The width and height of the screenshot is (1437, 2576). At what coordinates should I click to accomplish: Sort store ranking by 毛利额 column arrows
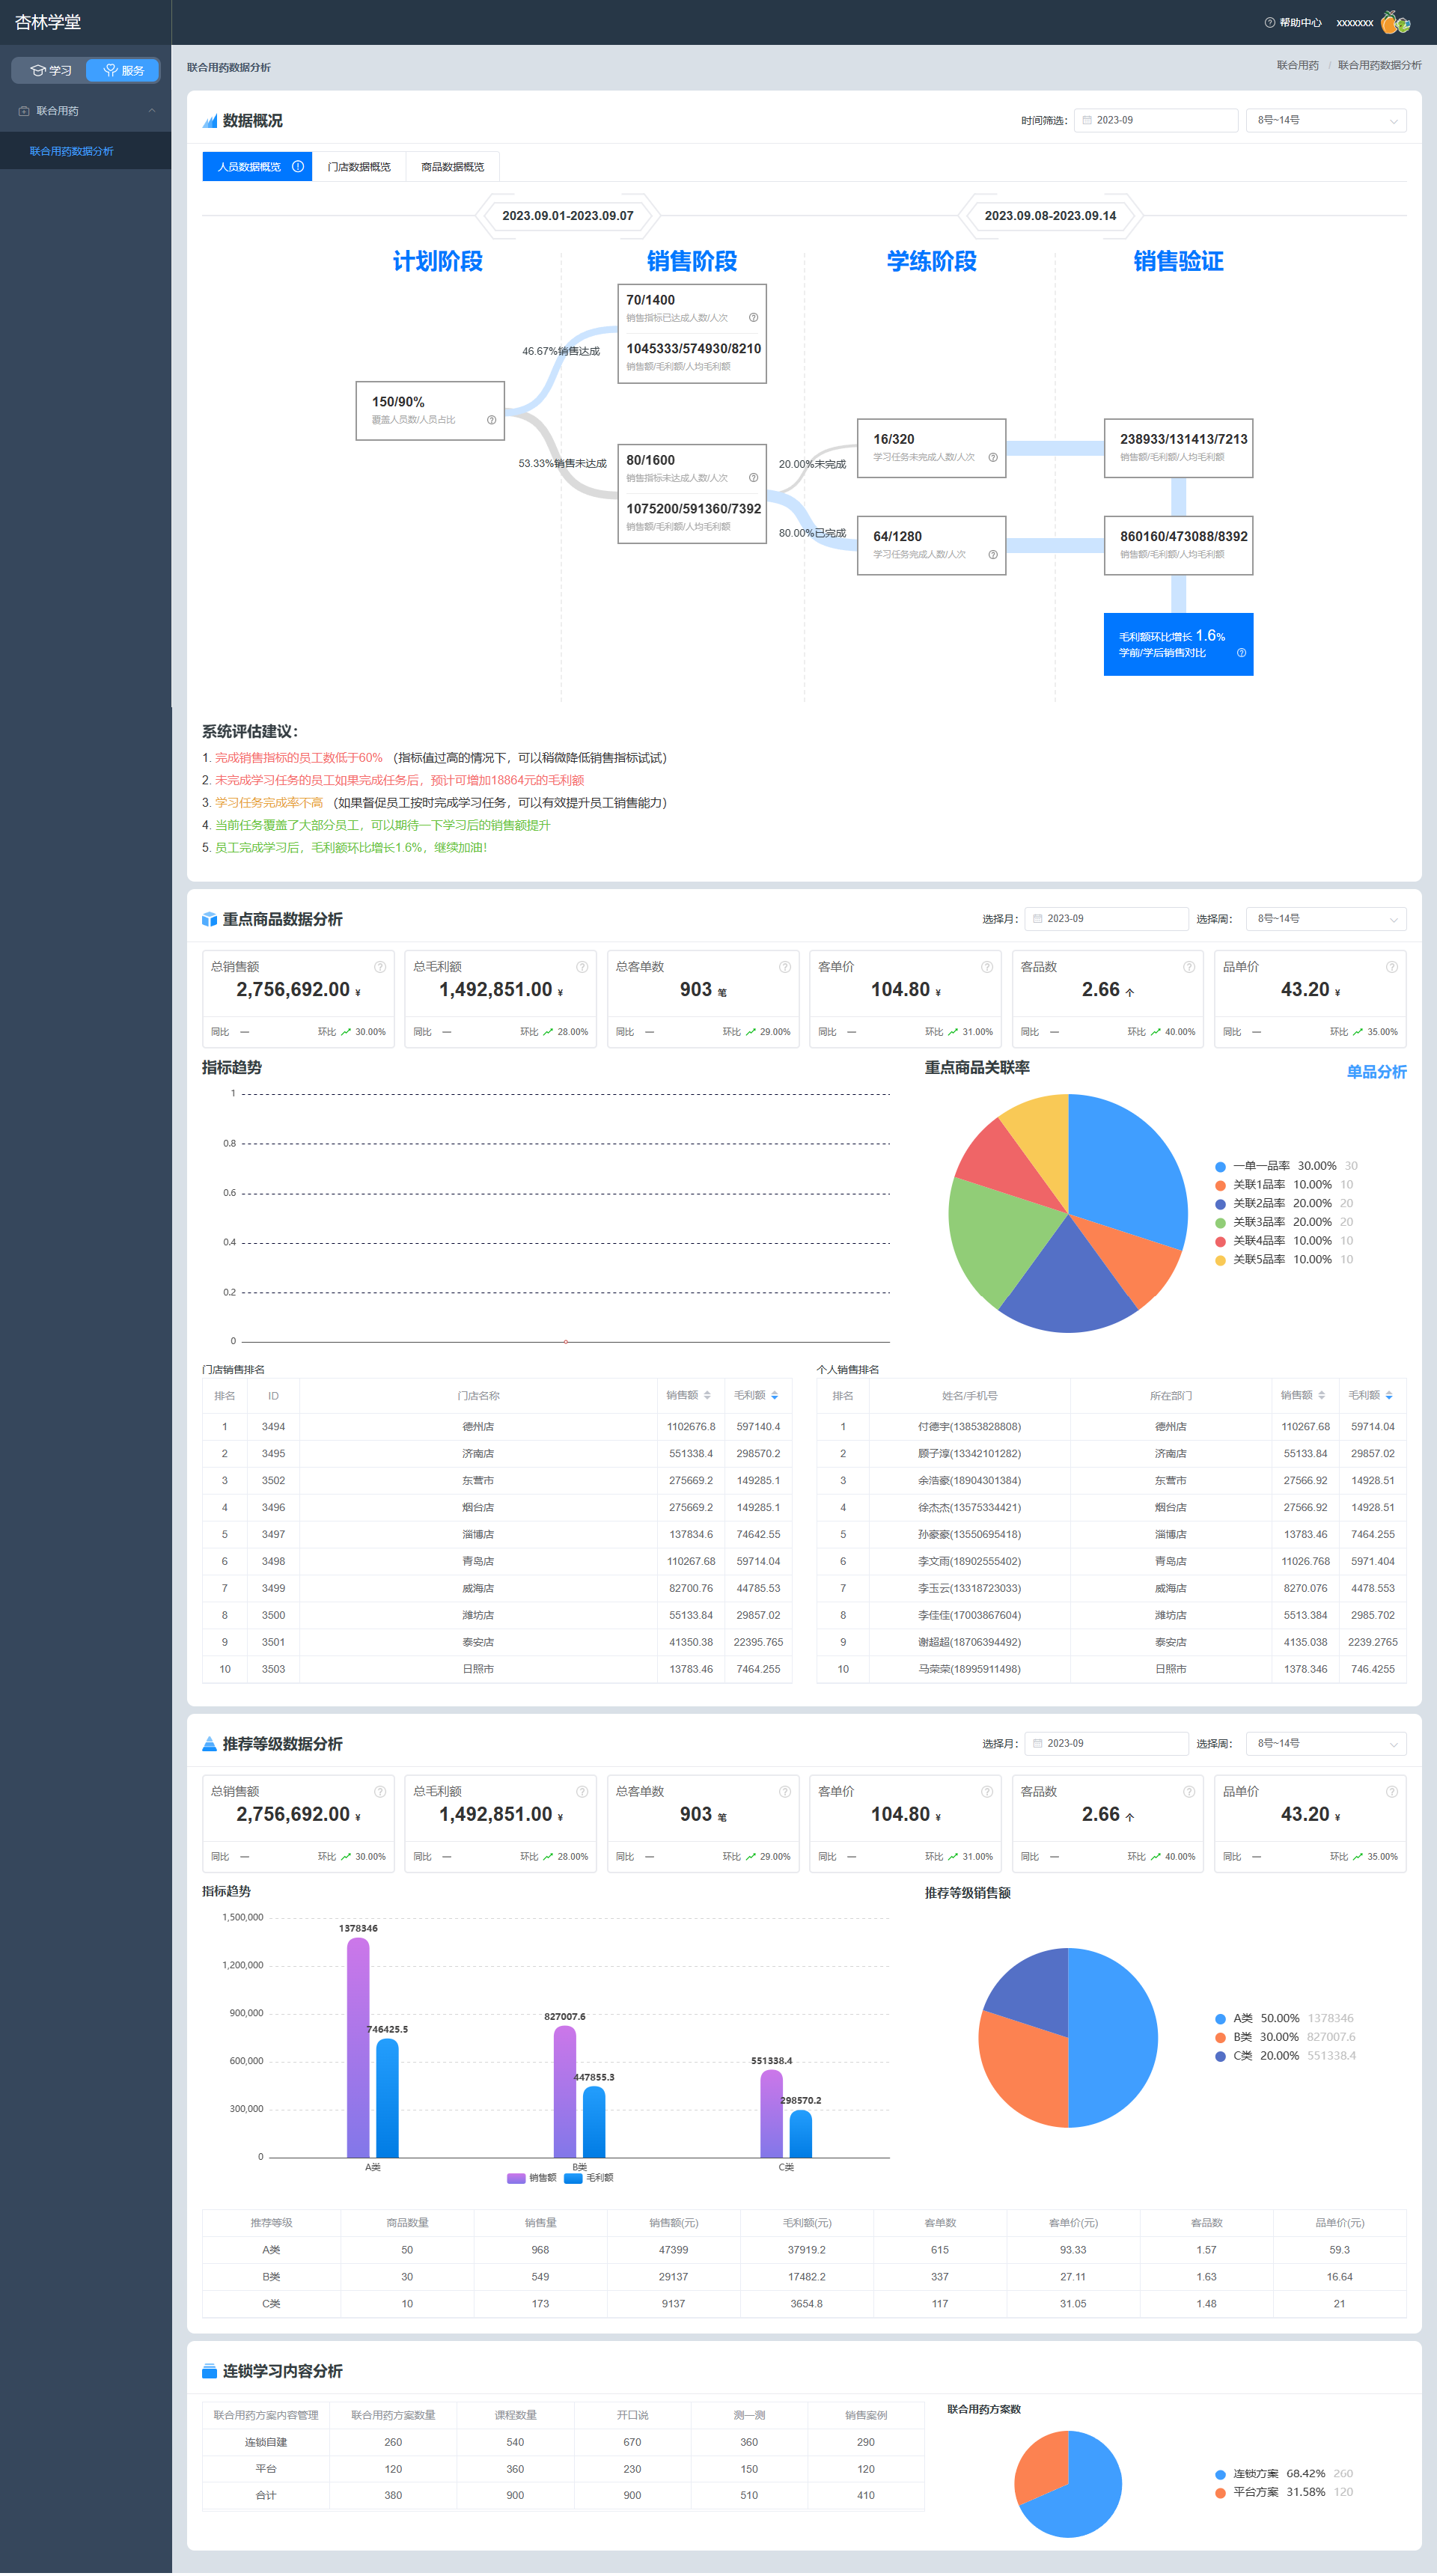tap(775, 1395)
